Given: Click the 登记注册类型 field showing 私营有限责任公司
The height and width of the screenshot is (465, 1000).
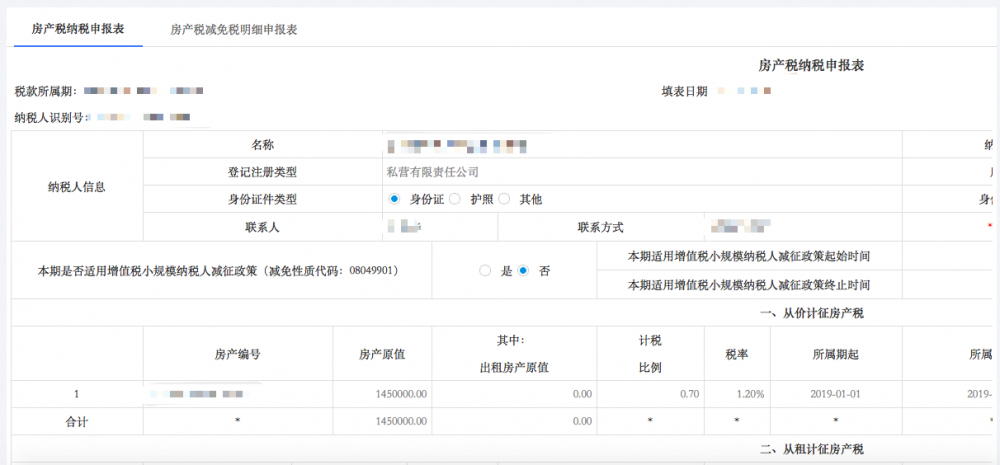Looking at the screenshot, I should coord(640,172).
